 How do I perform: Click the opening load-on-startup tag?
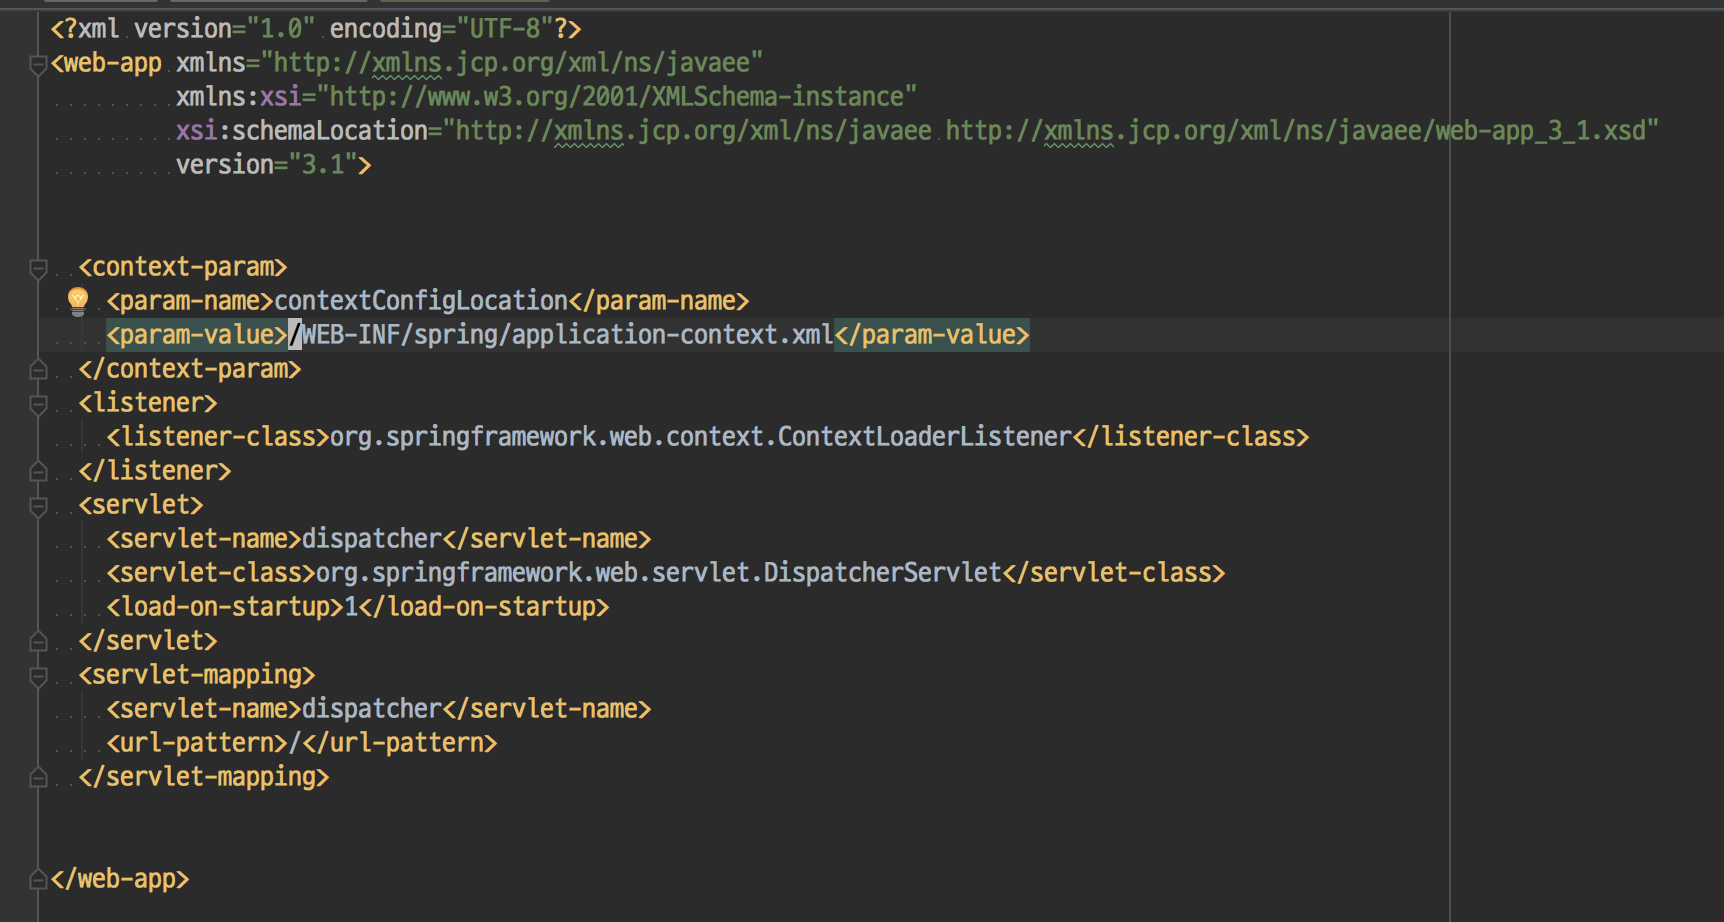point(225,607)
